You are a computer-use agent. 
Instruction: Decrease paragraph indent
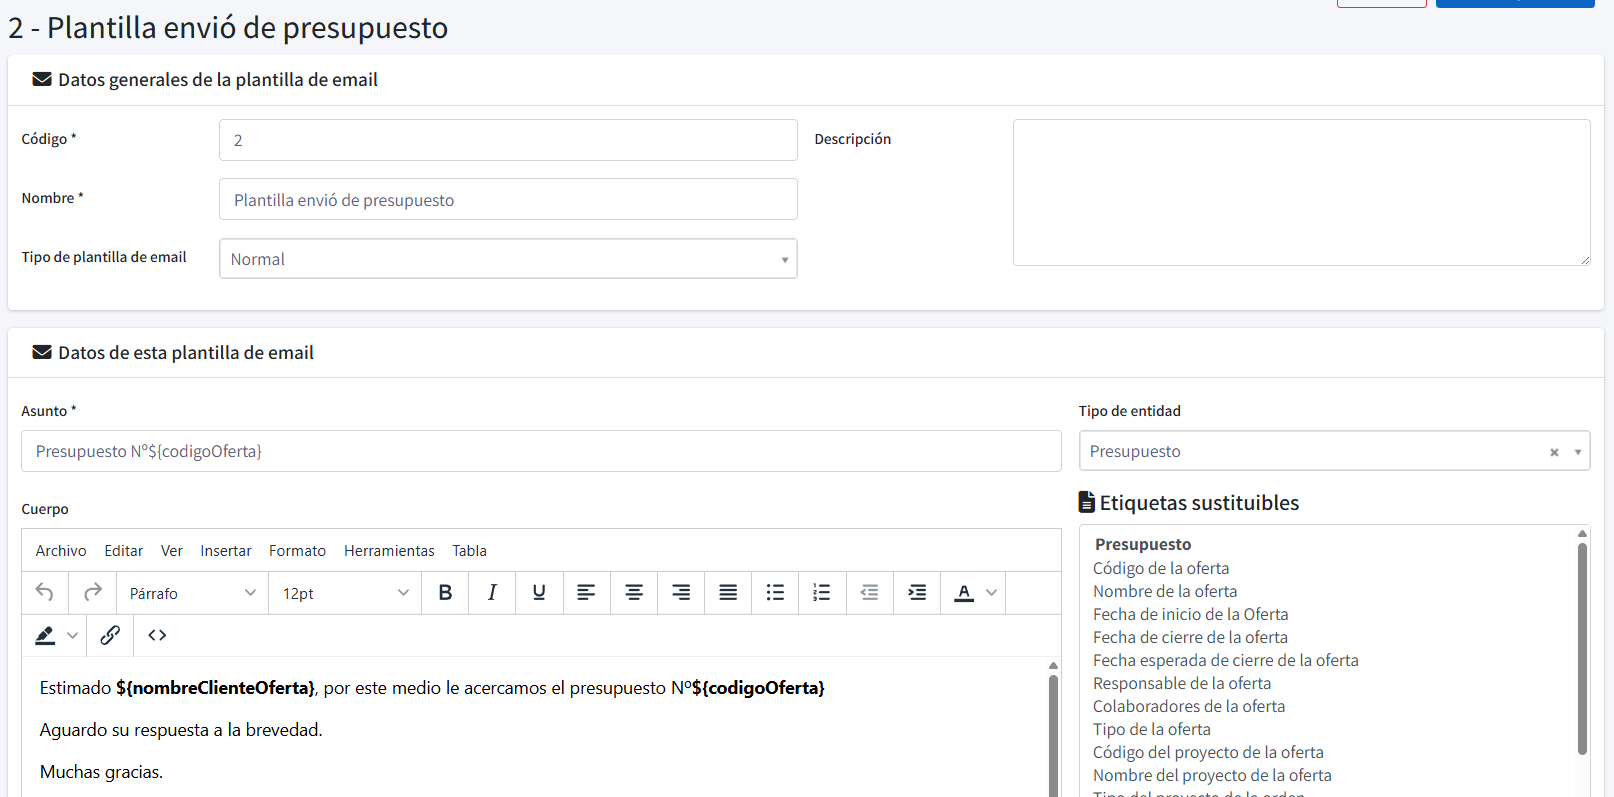(870, 593)
